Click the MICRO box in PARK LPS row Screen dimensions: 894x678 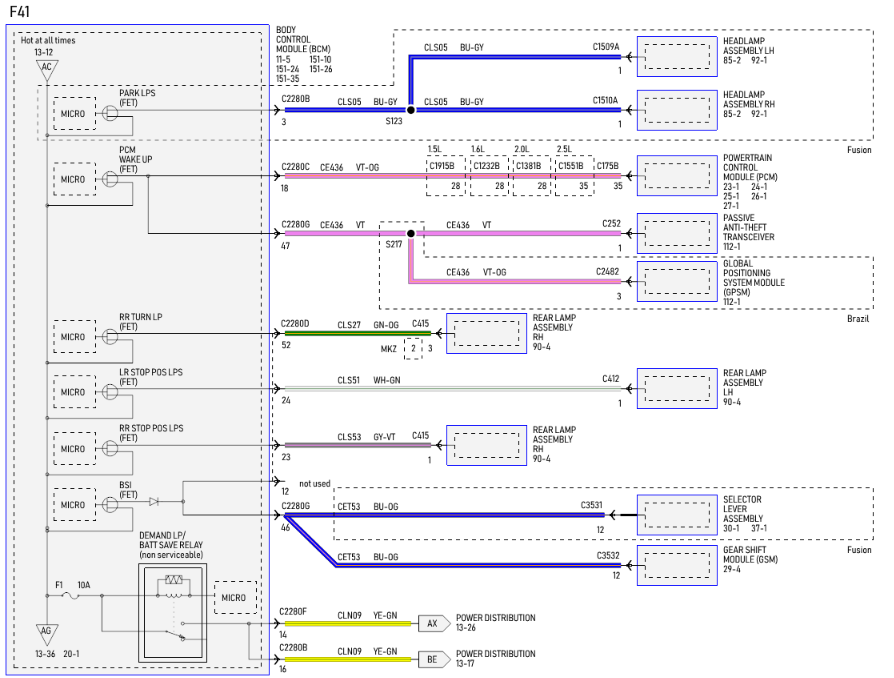(x=74, y=113)
